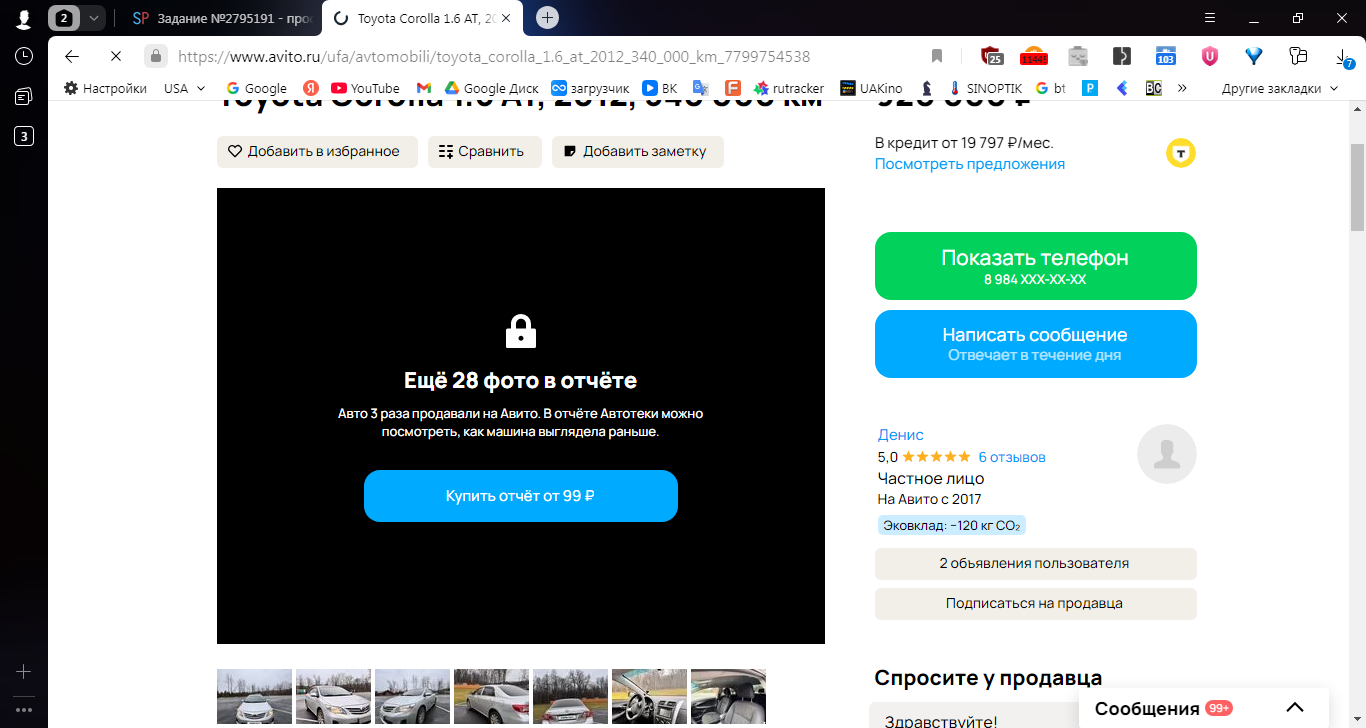Open the calendar extension showing 103
Image resolution: width=1366 pixels, height=728 pixels.
click(1165, 56)
